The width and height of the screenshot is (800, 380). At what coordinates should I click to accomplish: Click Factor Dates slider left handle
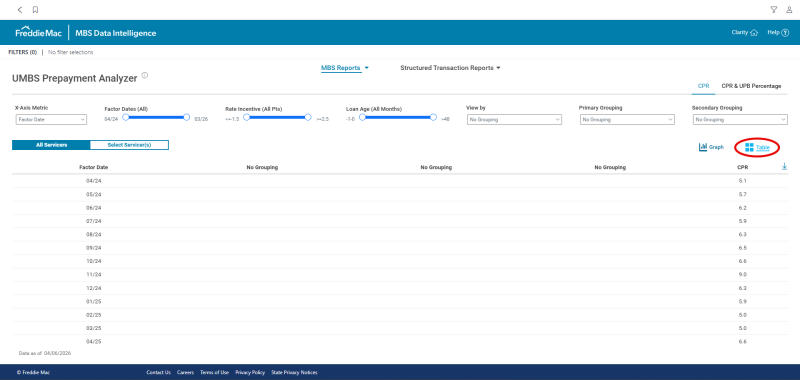[126, 117]
